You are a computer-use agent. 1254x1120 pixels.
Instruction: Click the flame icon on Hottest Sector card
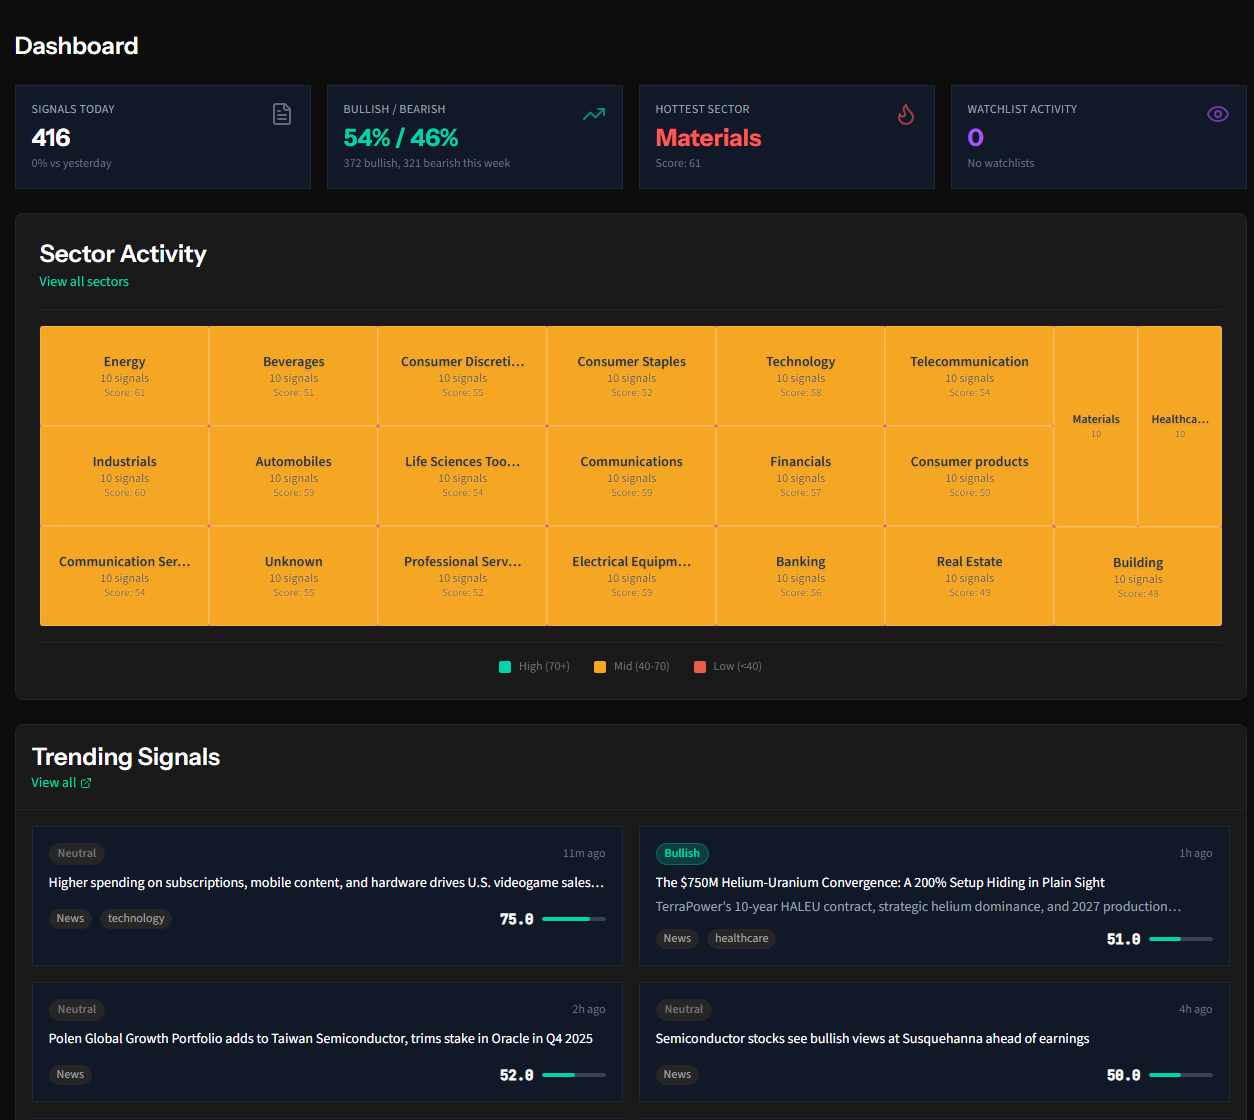point(906,114)
